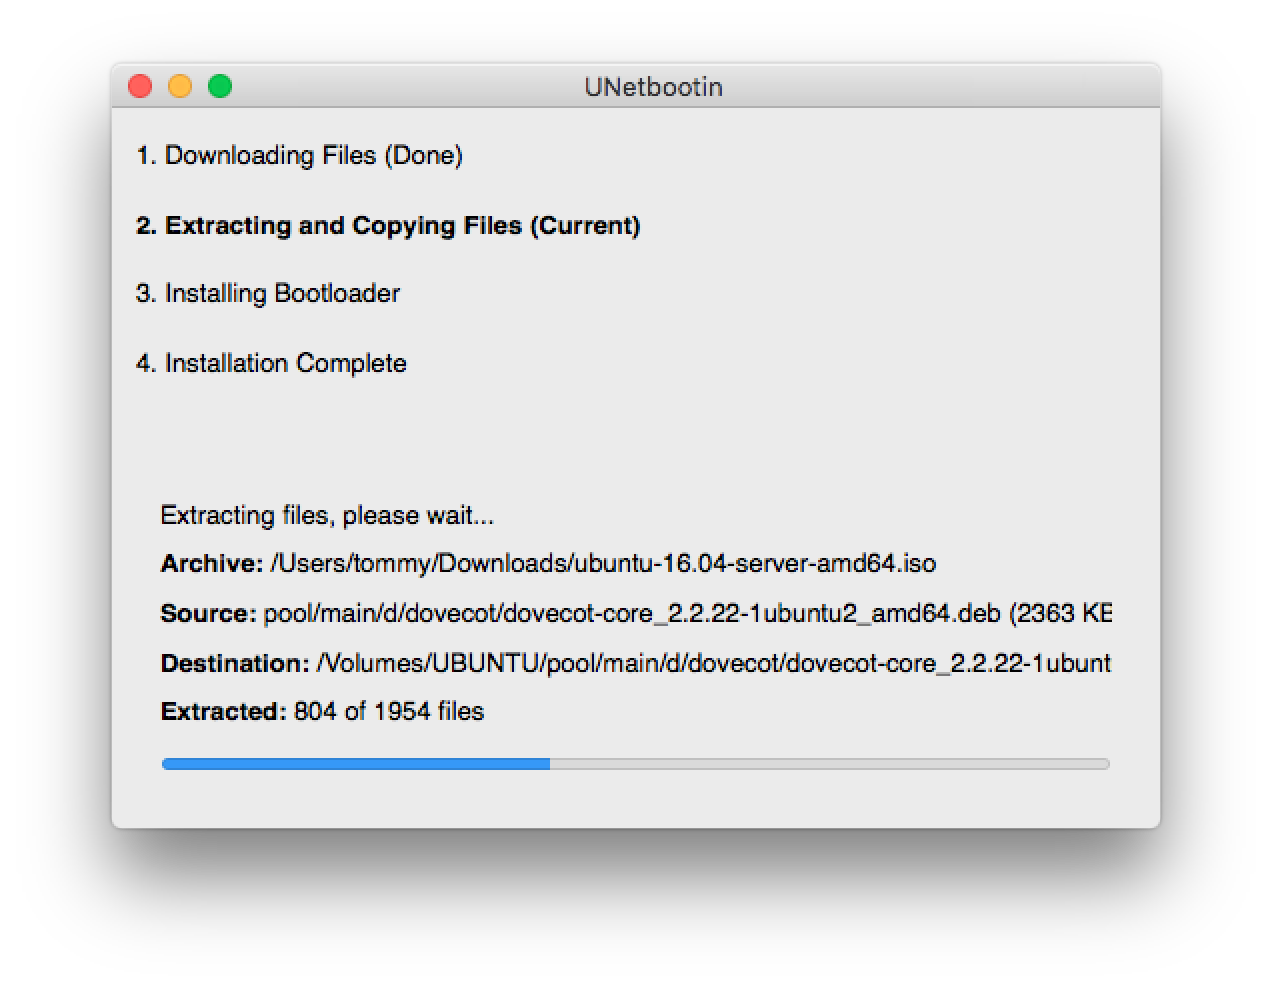The height and width of the screenshot is (988, 1272).
Task: Click the dovecot-core source file path
Action: [632, 613]
